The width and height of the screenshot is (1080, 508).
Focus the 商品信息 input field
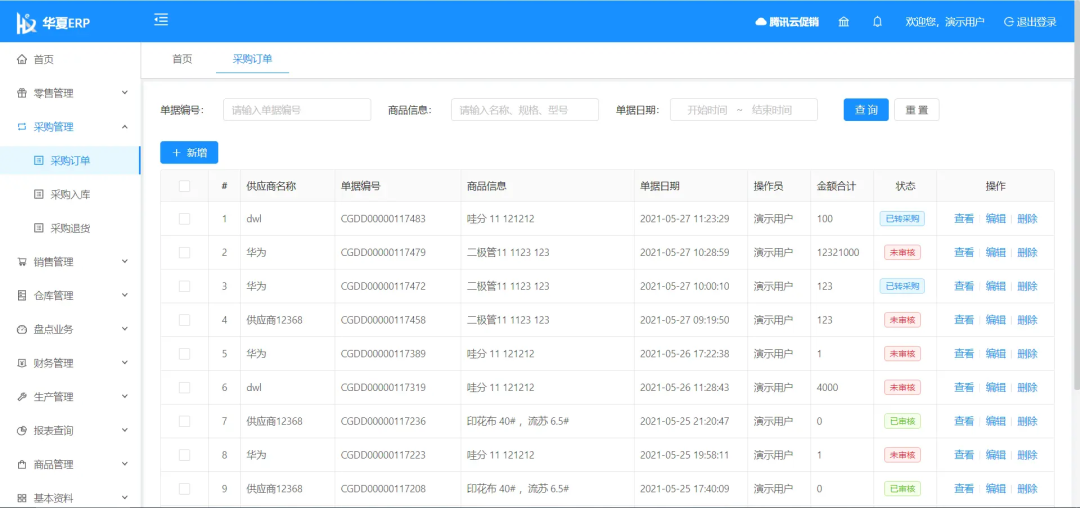click(x=525, y=109)
